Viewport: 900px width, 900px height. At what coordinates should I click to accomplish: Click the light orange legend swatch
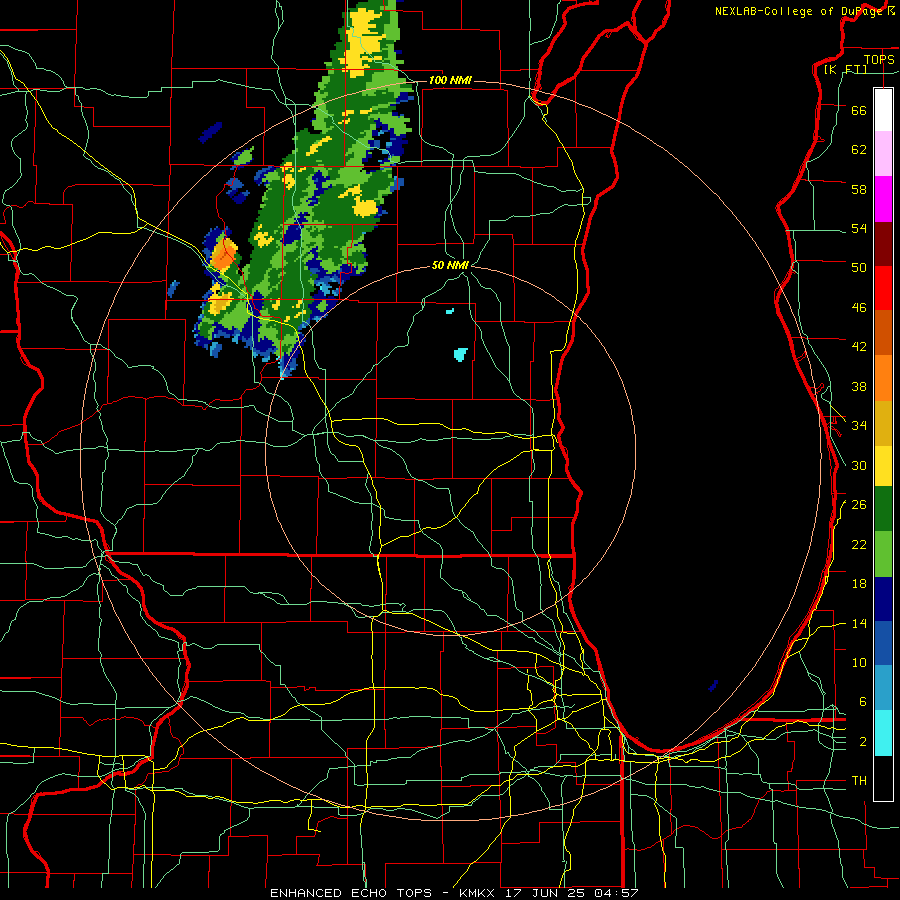point(883,378)
